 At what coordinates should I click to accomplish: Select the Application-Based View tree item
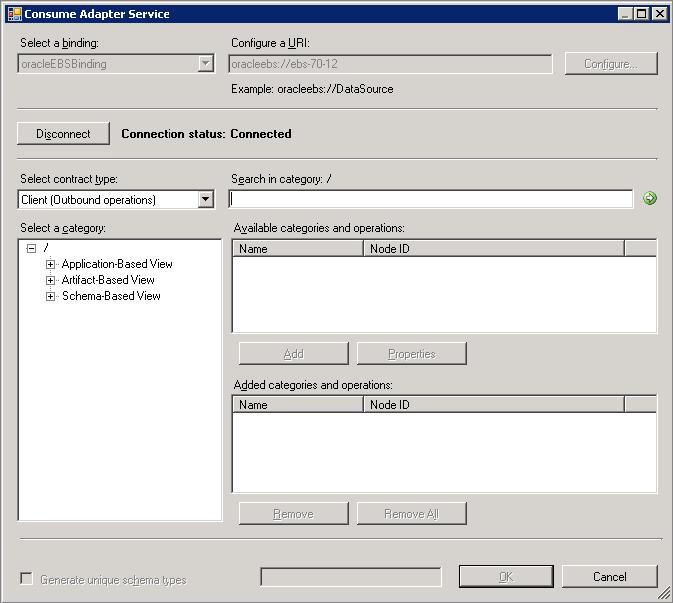coord(117,264)
